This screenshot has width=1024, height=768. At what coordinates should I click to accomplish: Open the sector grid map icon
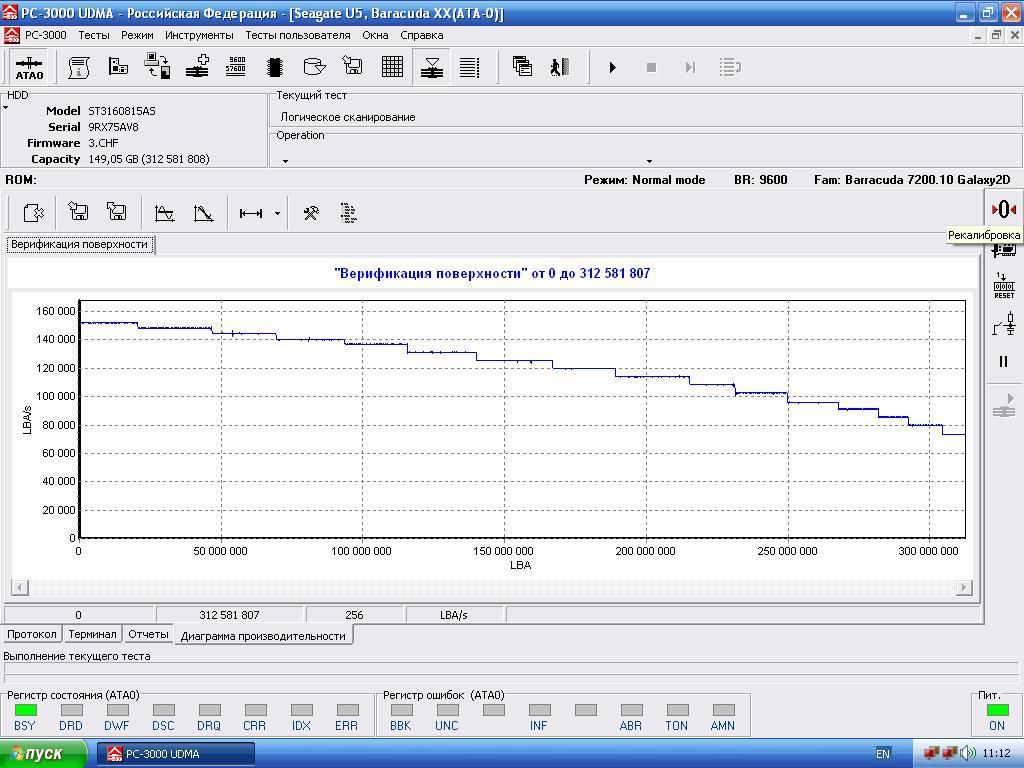click(x=392, y=67)
